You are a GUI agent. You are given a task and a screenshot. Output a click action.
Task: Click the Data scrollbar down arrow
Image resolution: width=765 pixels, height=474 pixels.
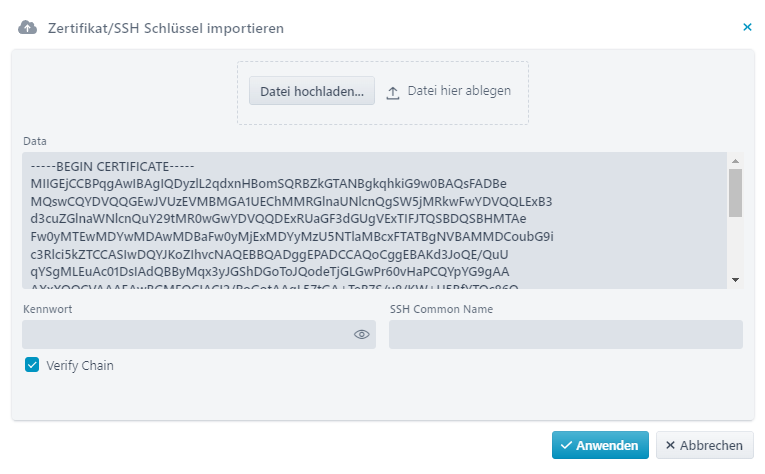(735, 280)
